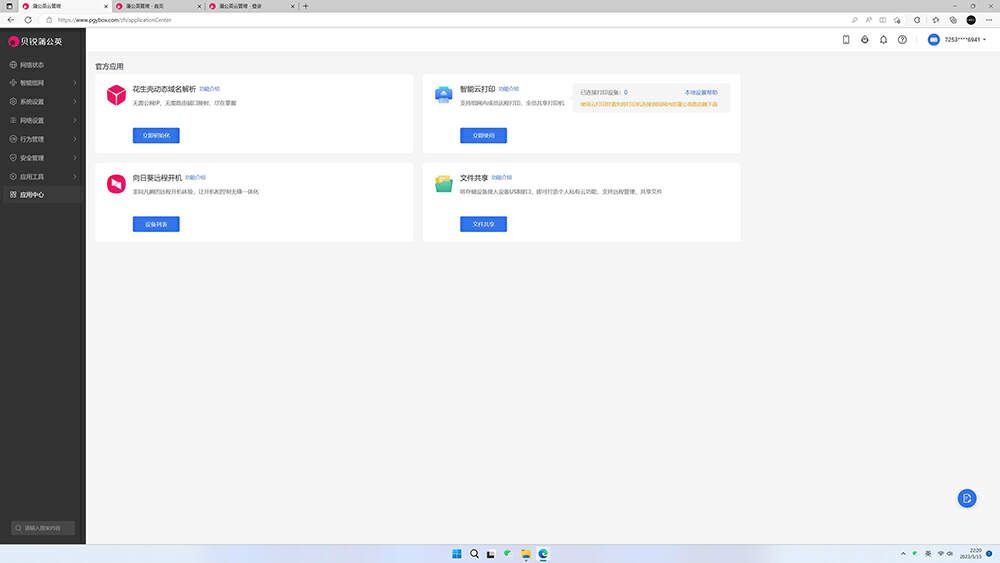This screenshot has height=563, width=1000.
Task: Expand the 应用工具 sidebar chevron
Action: coord(75,177)
